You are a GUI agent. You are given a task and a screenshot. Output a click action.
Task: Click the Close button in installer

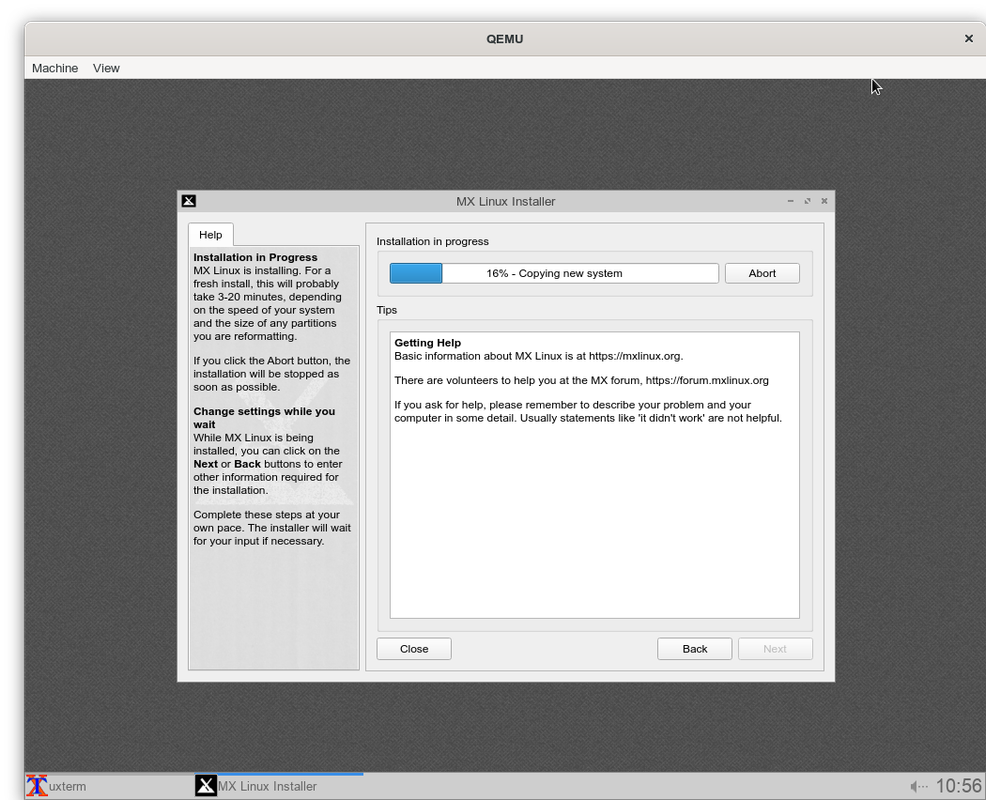[414, 649]
